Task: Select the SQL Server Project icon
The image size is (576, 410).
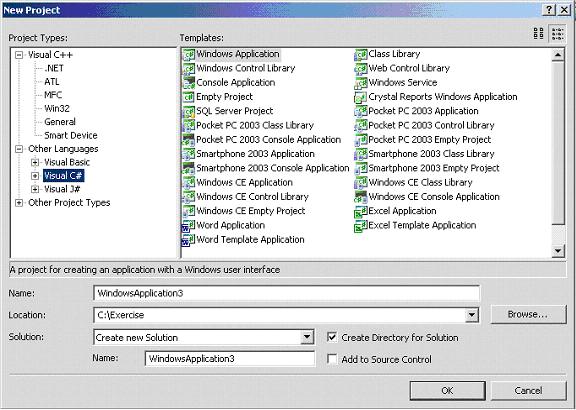Action: tap(189, 111)
